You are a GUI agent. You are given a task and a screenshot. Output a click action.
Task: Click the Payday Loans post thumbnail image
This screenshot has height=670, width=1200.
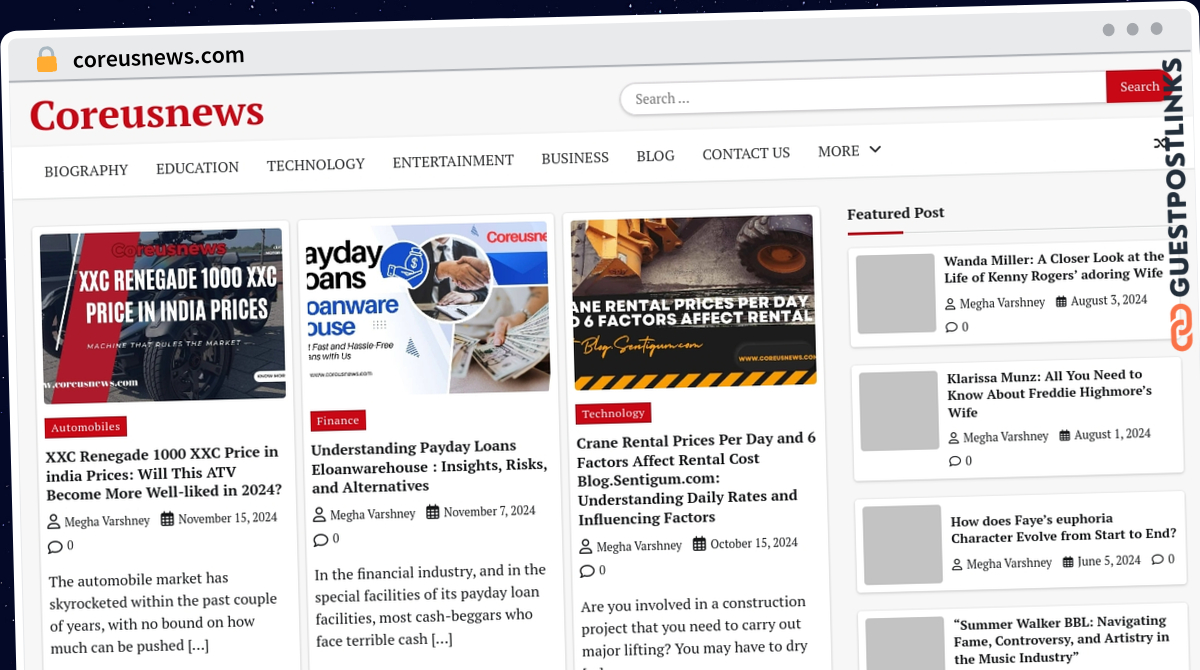428,308
